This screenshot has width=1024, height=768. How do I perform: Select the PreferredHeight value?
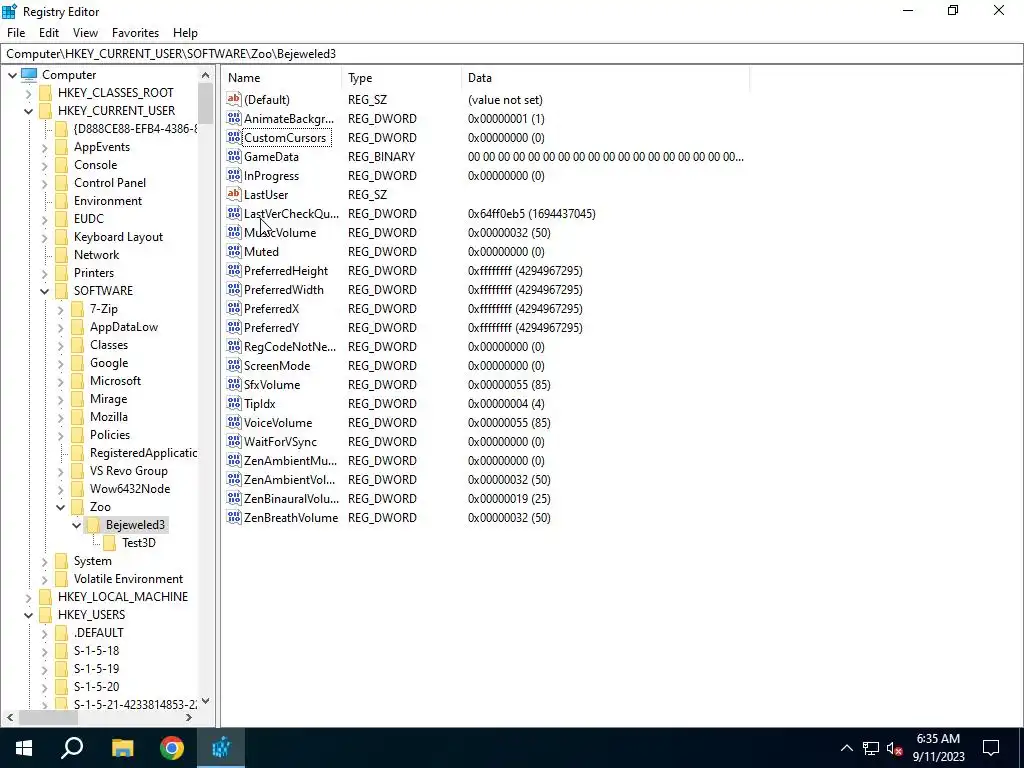(285, 270)
